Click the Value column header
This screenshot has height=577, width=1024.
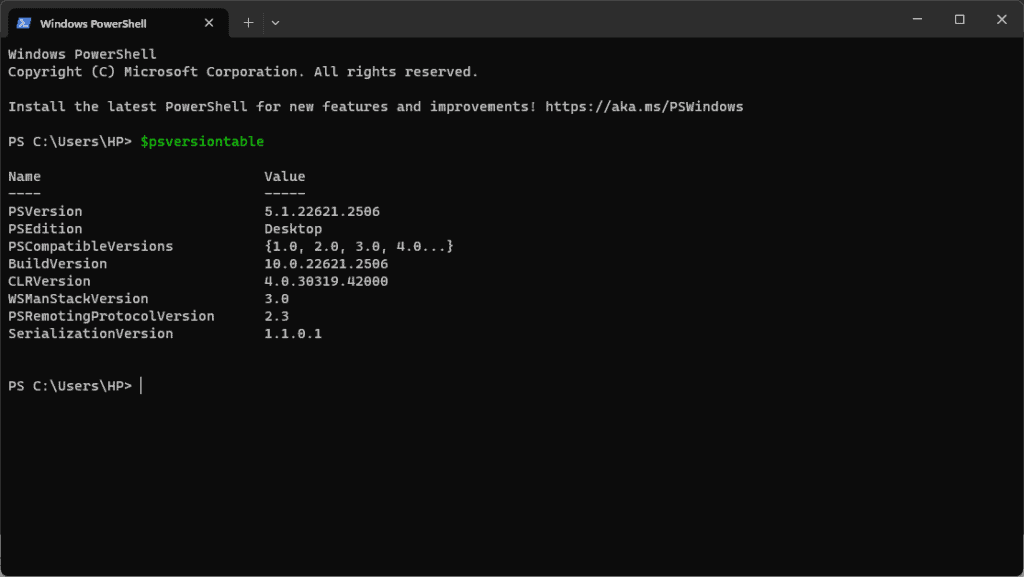tap(285, 176)
